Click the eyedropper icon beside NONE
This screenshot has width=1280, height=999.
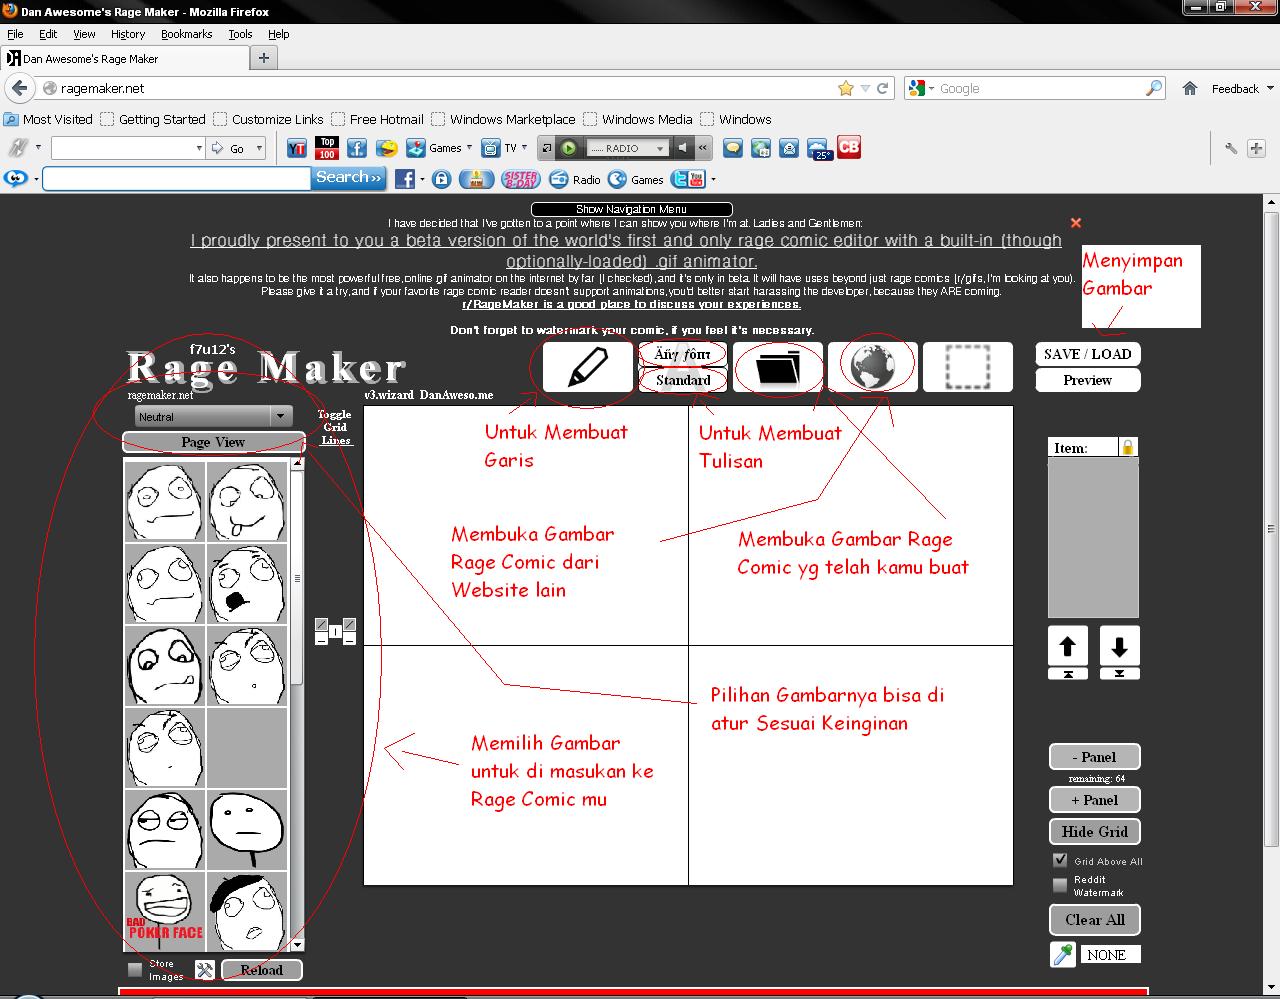(1062, 954)
